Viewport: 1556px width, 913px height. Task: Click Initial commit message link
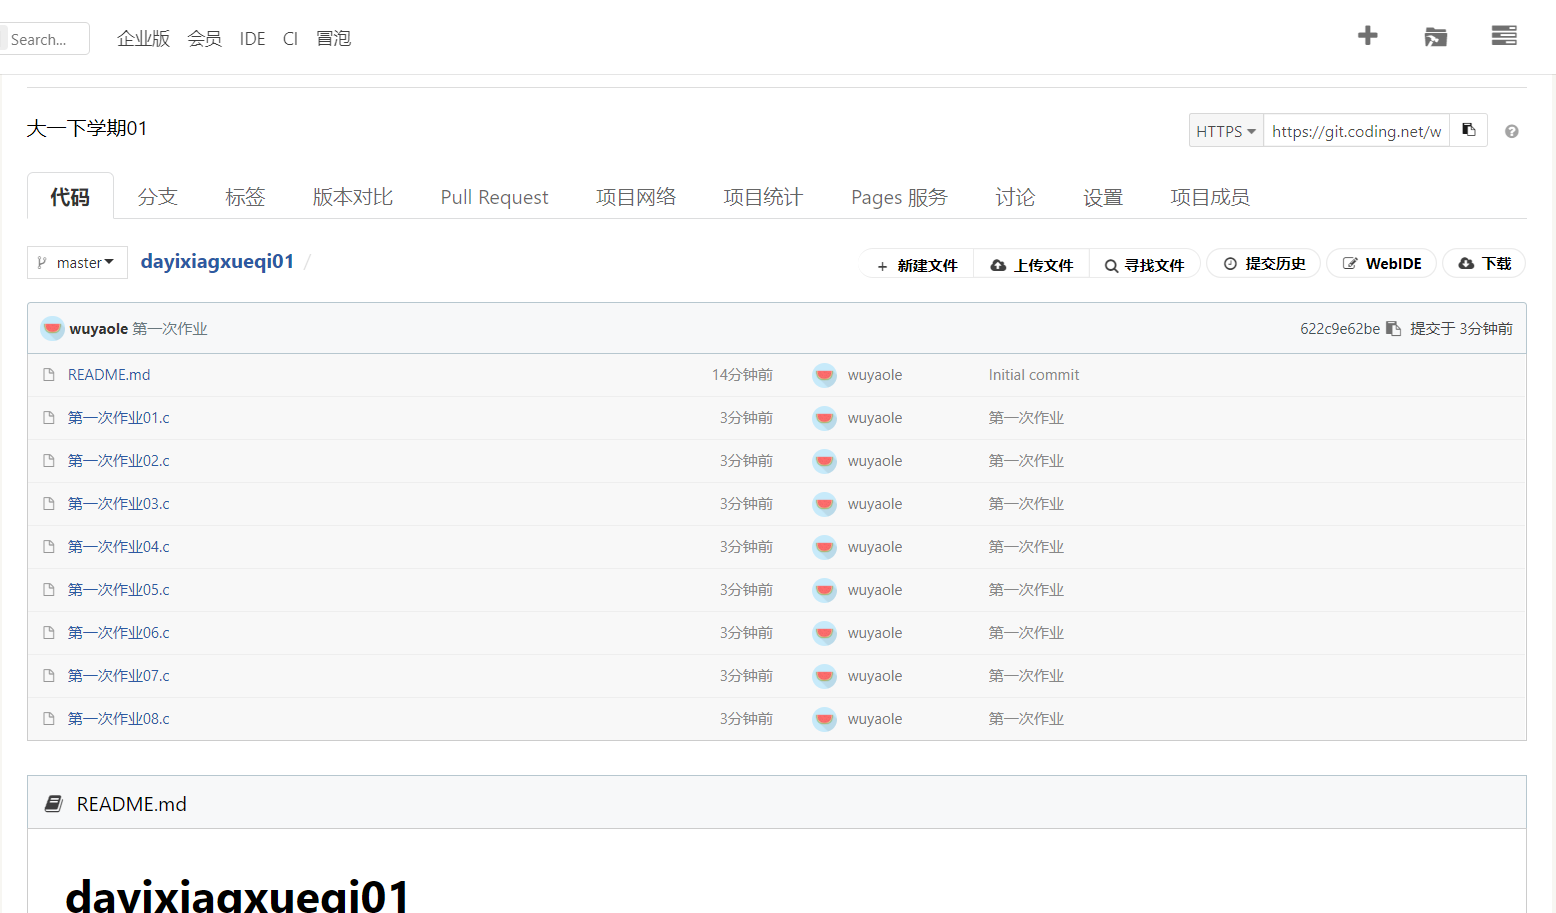click(1034, 375)
